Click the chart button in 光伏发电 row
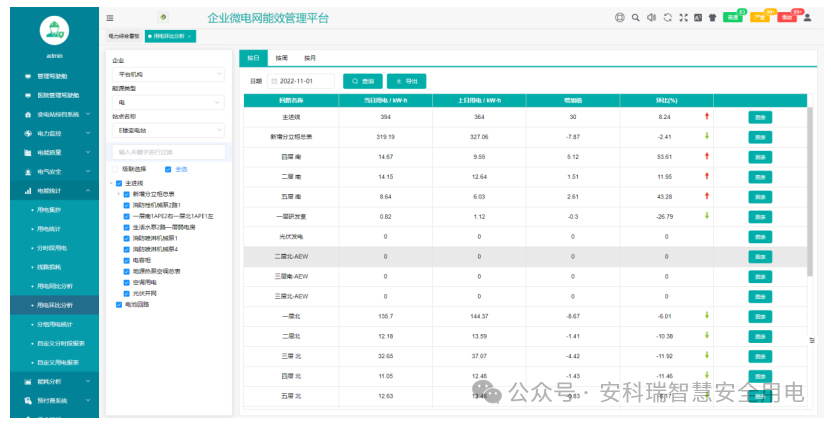Image resolution: width=831 pixels, height=425 pixels. point(760,237)
